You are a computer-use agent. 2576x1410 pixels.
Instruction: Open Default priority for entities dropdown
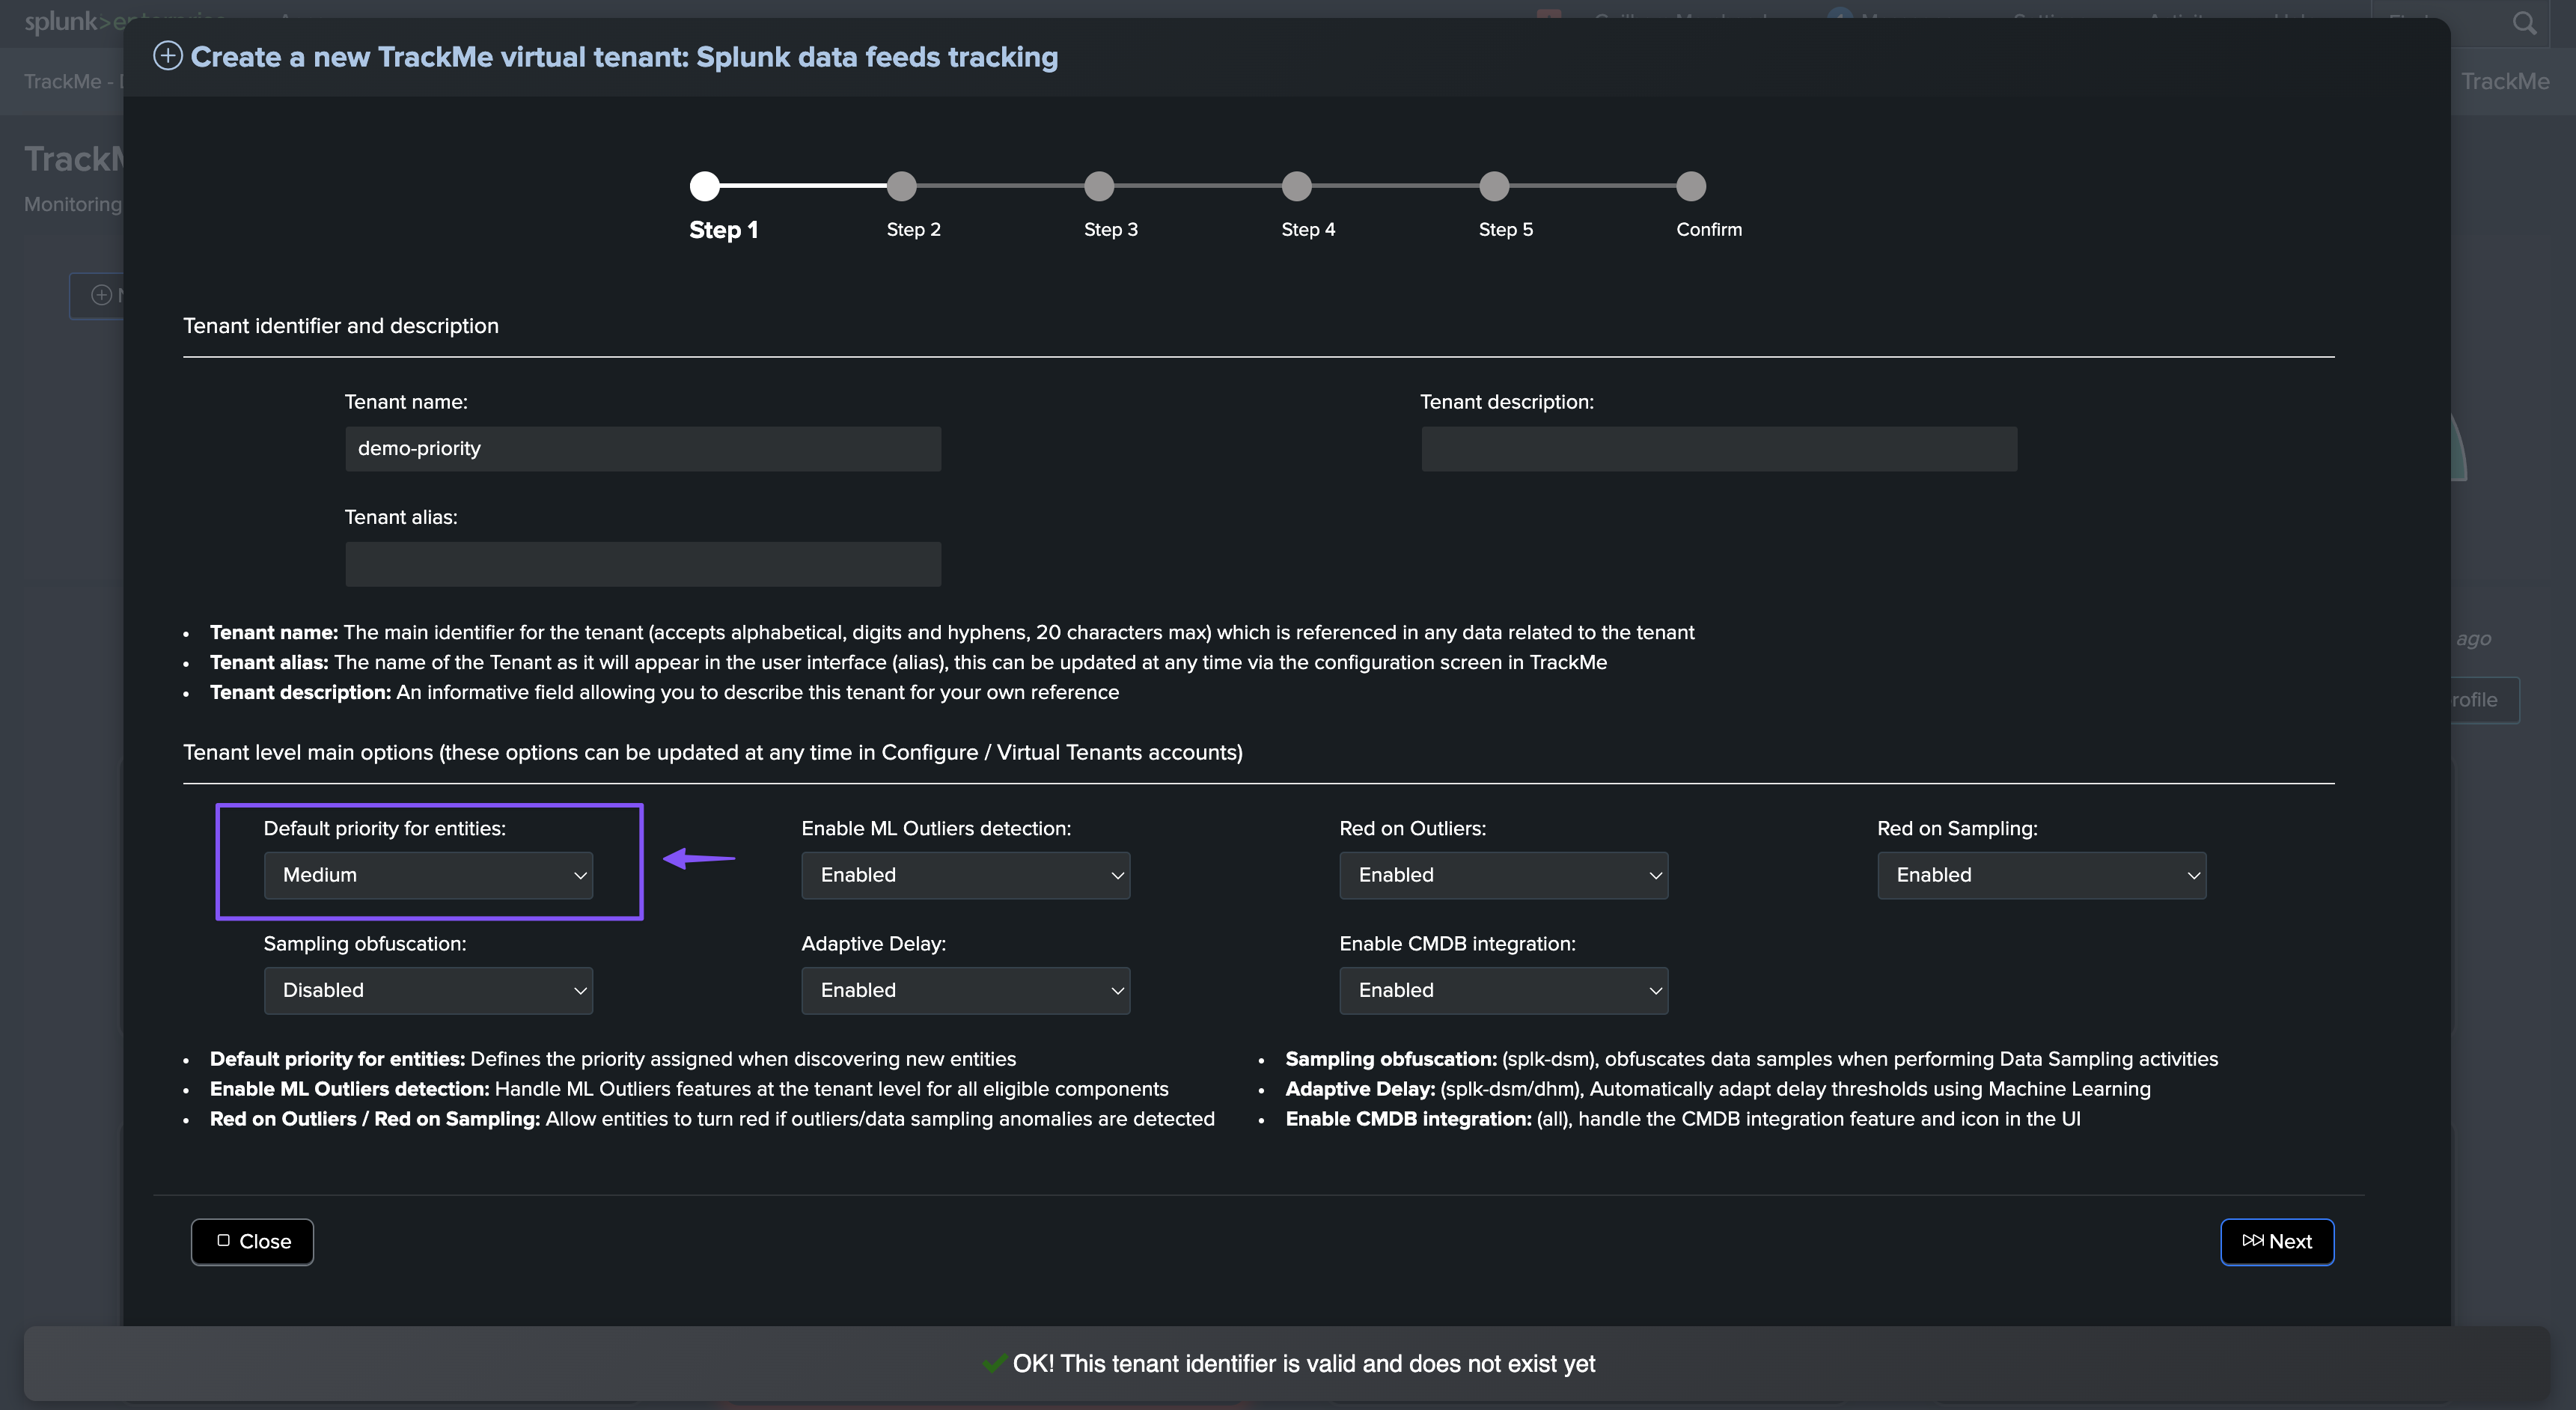pos(428,875)
